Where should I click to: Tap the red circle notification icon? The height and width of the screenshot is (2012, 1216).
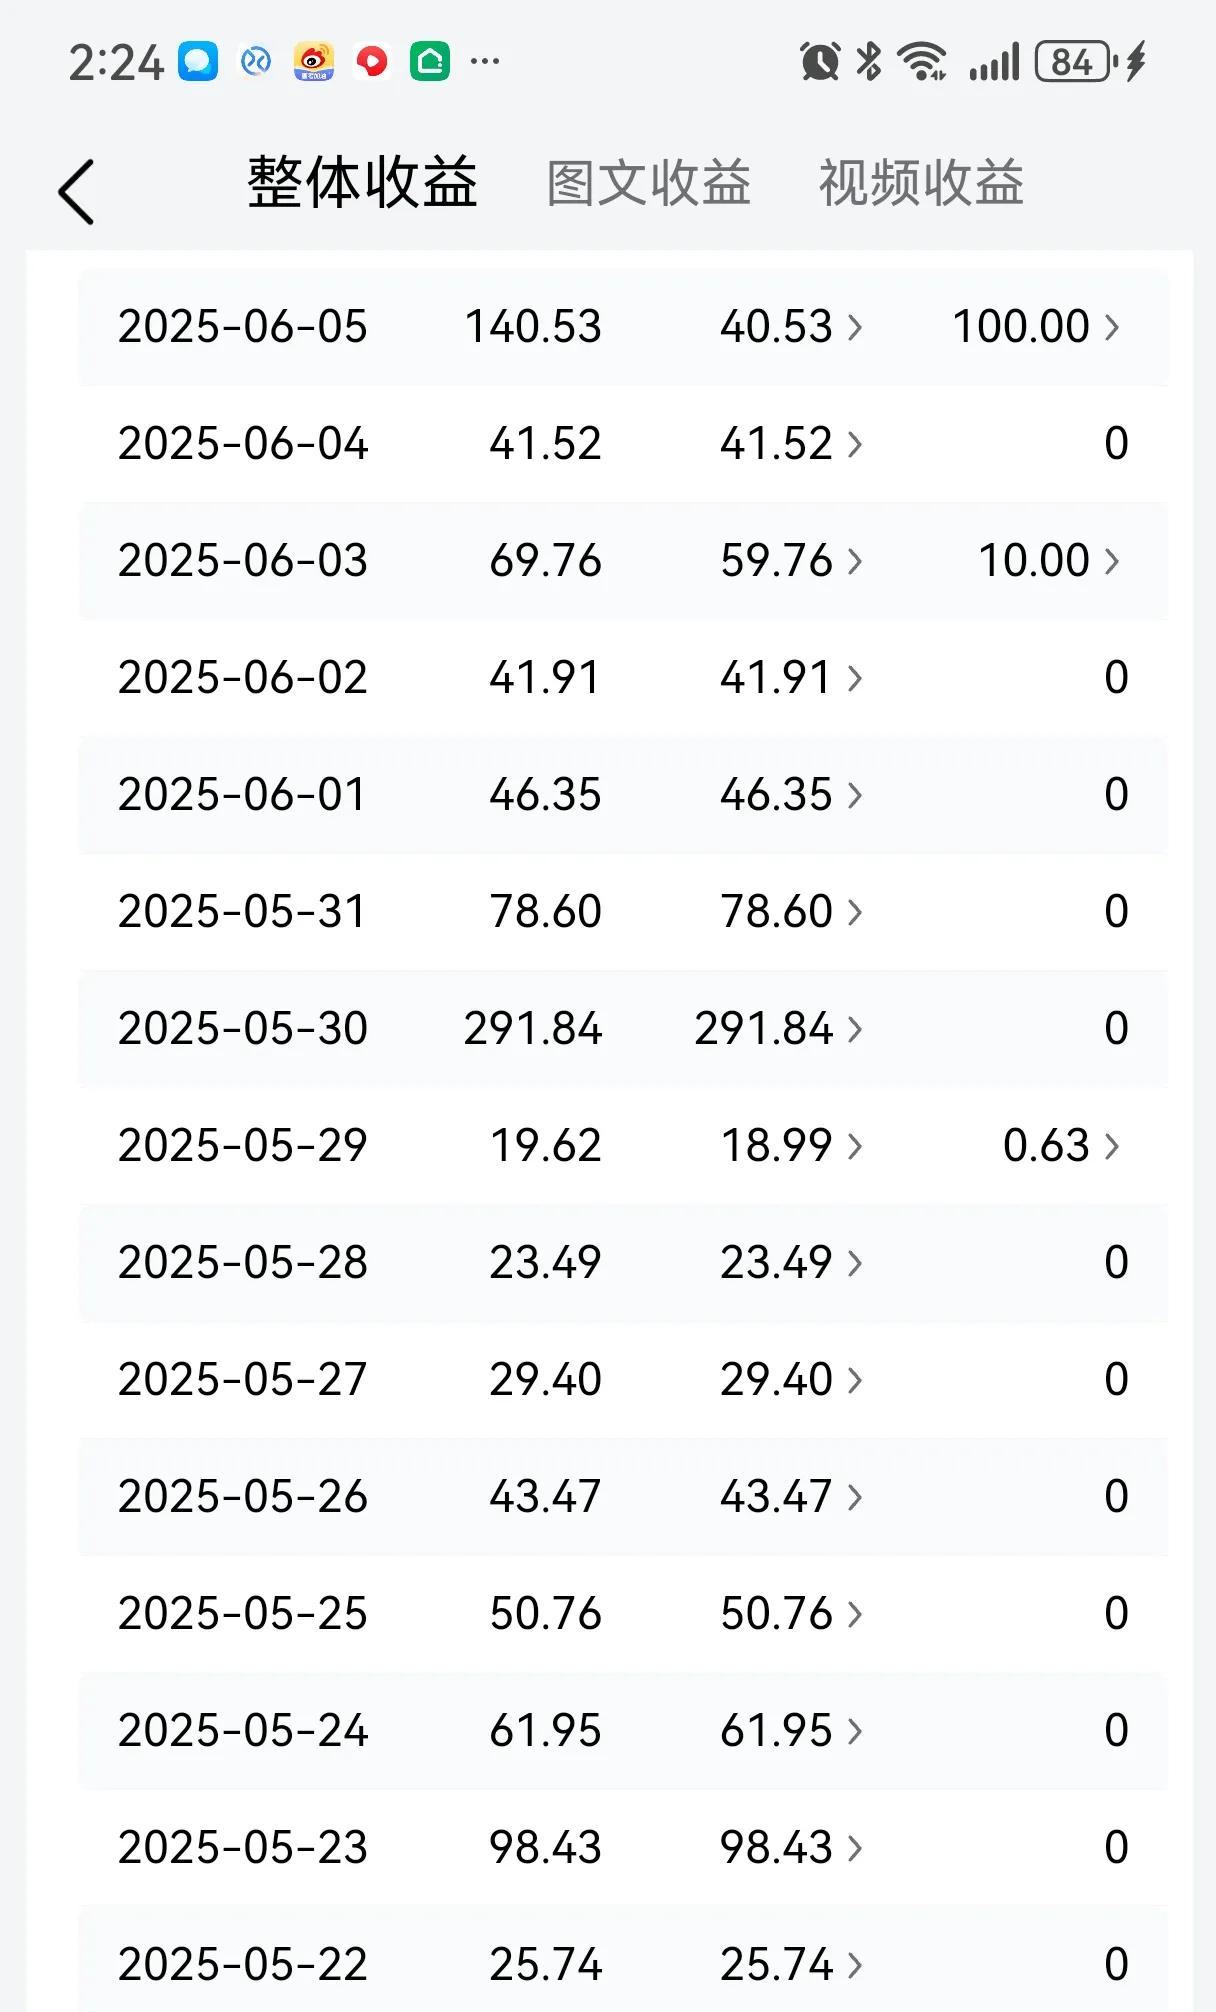coord(372,62)
